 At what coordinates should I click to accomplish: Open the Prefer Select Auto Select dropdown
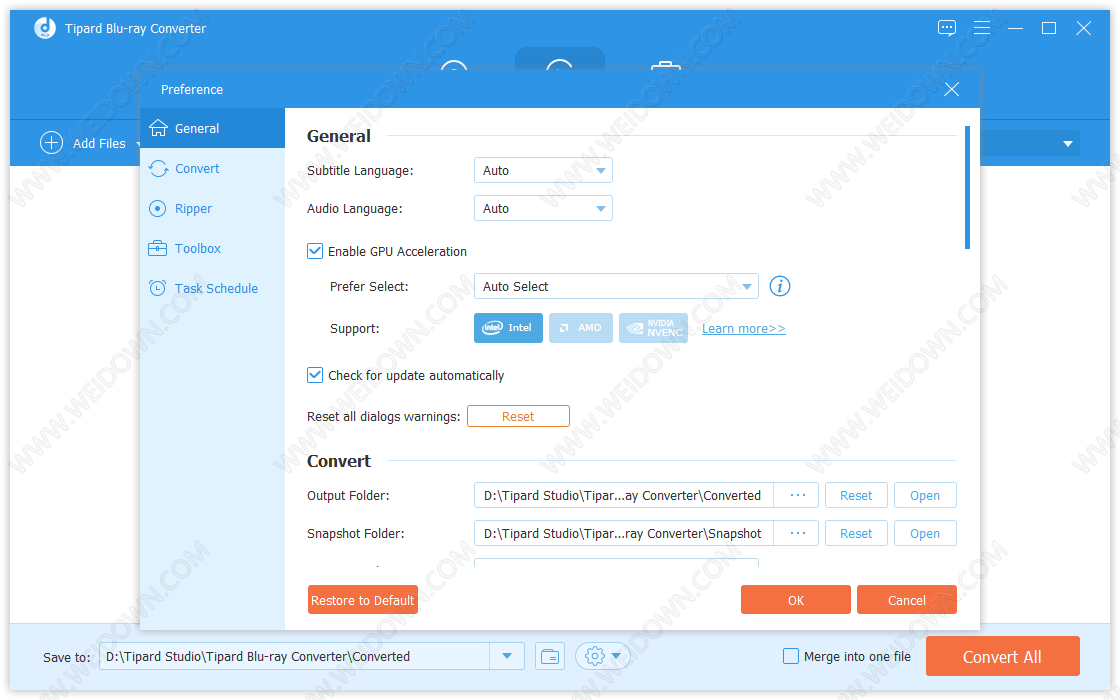tap(615, 287)
